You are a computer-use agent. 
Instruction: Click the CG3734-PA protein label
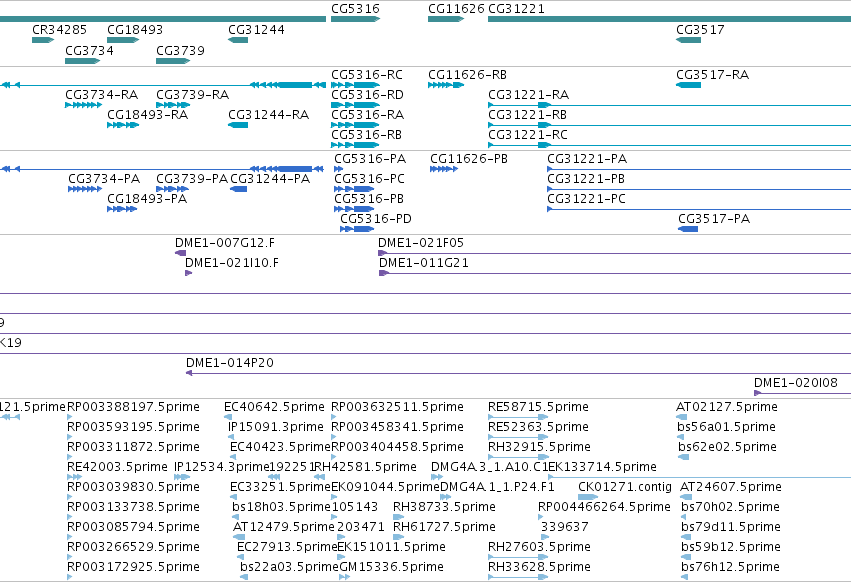104,179
